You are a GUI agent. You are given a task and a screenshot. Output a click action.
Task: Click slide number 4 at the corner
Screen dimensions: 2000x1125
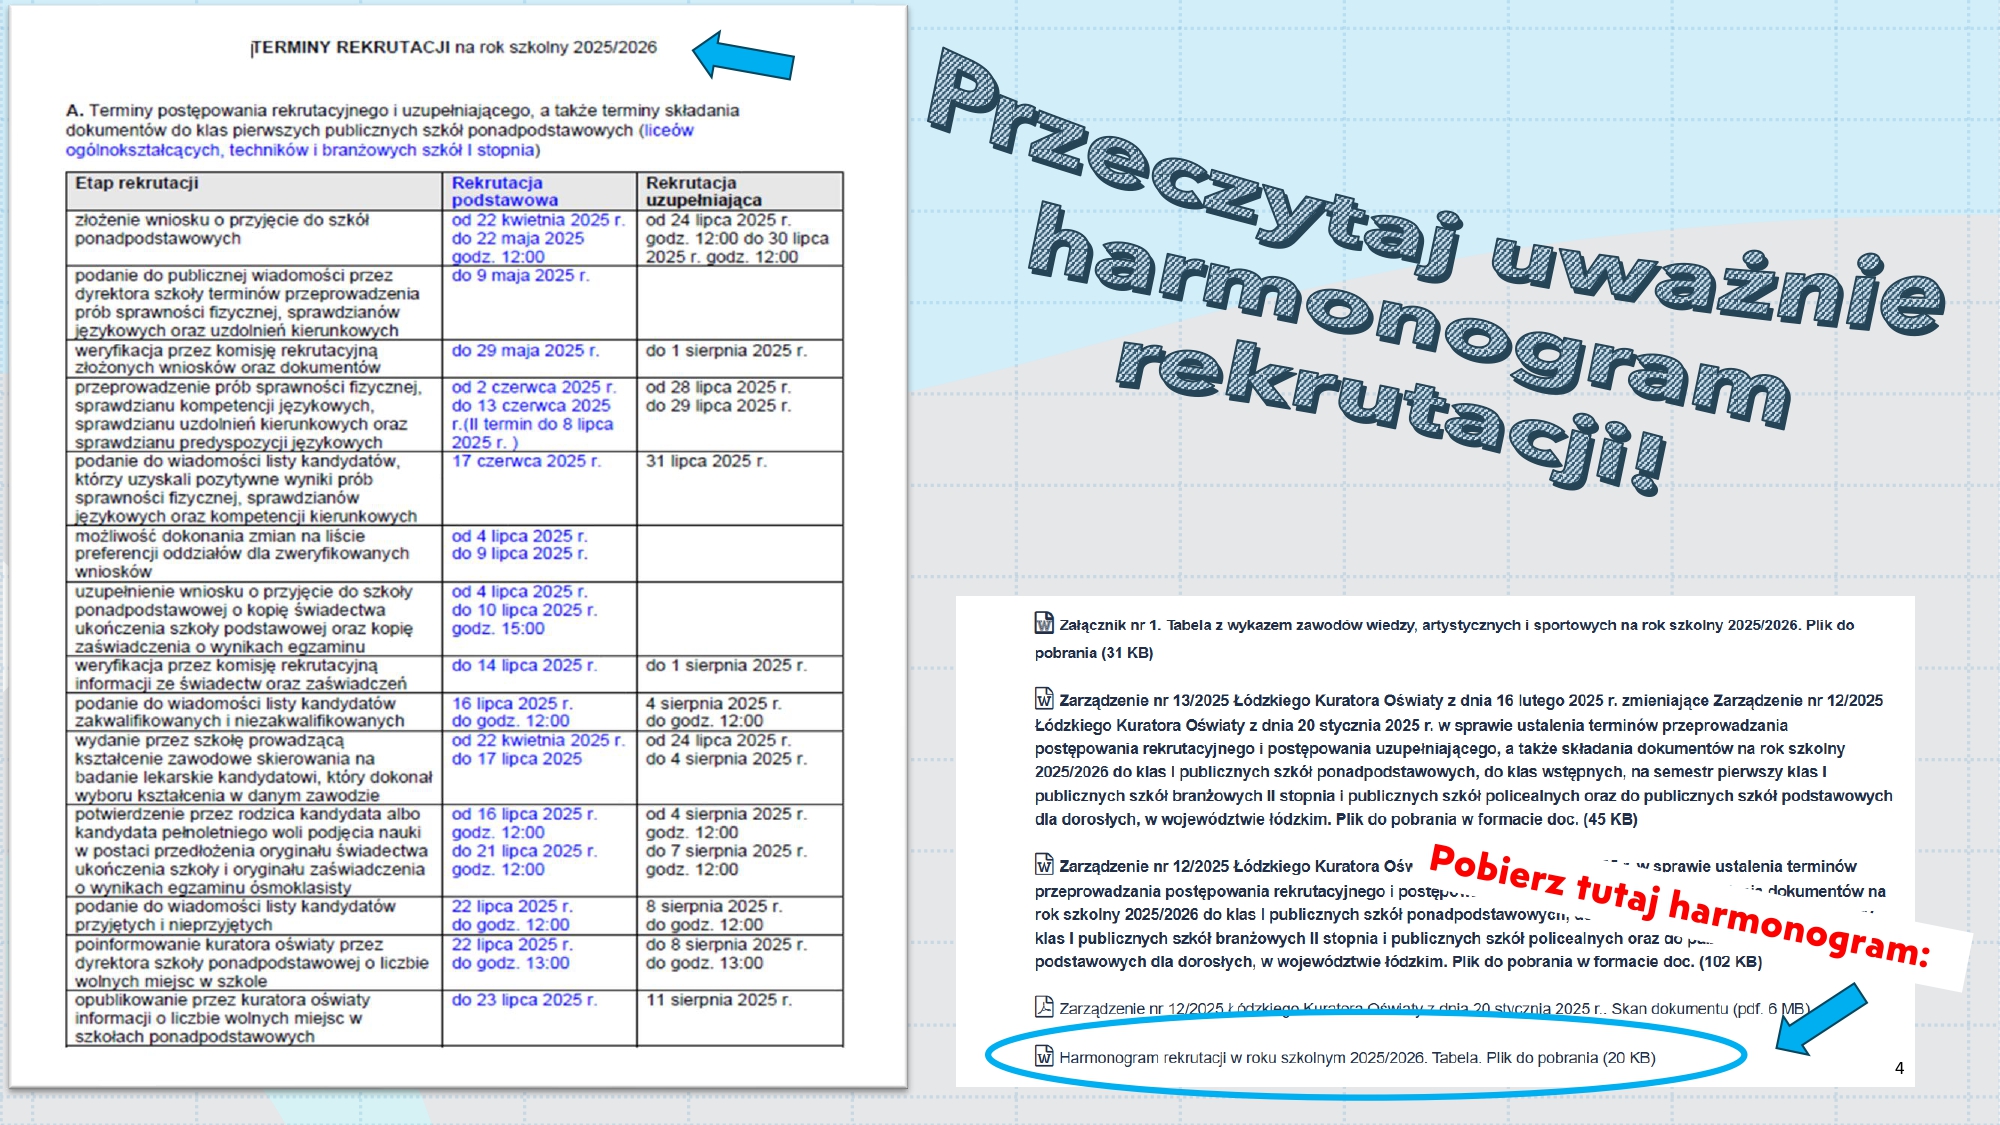[1899, 1068]
